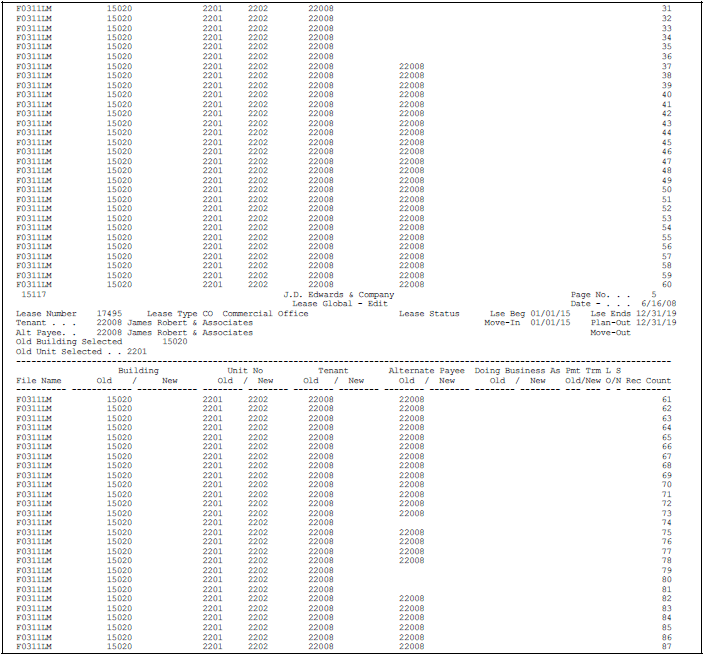
Task: Click the date value 6/16/08
Action: (x=659, y=304)
